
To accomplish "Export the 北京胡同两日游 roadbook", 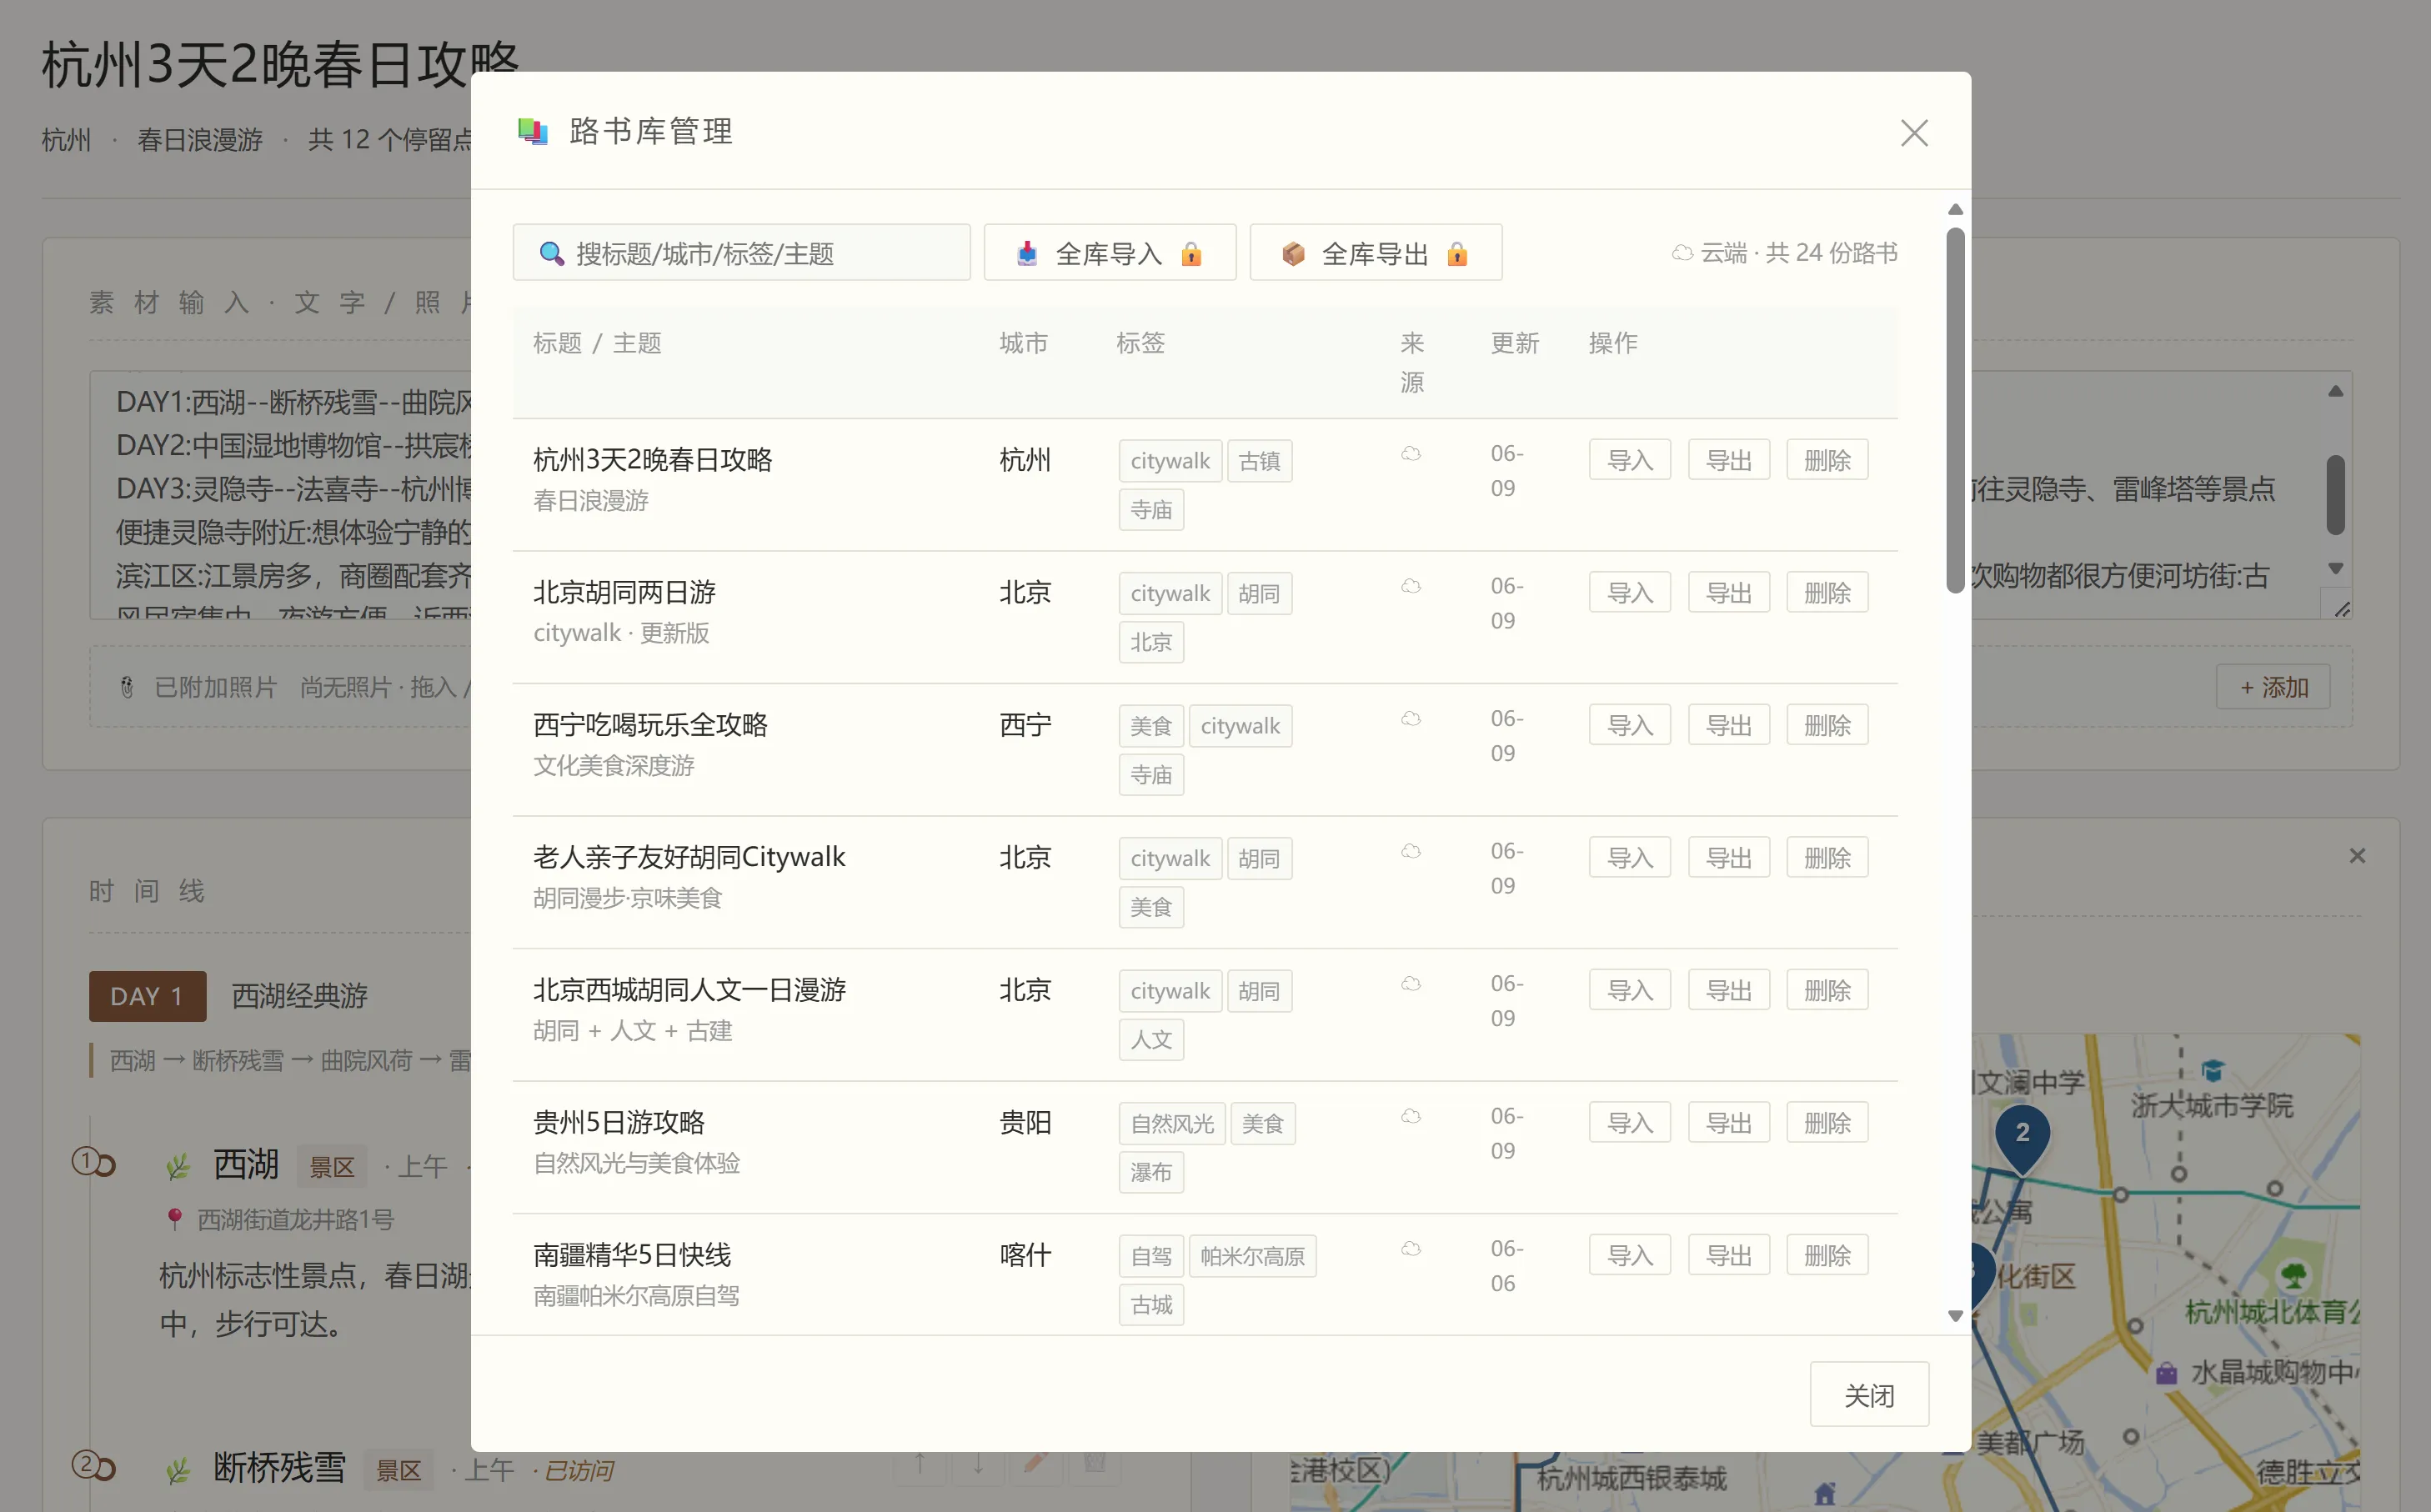I will coord(1728,593).
